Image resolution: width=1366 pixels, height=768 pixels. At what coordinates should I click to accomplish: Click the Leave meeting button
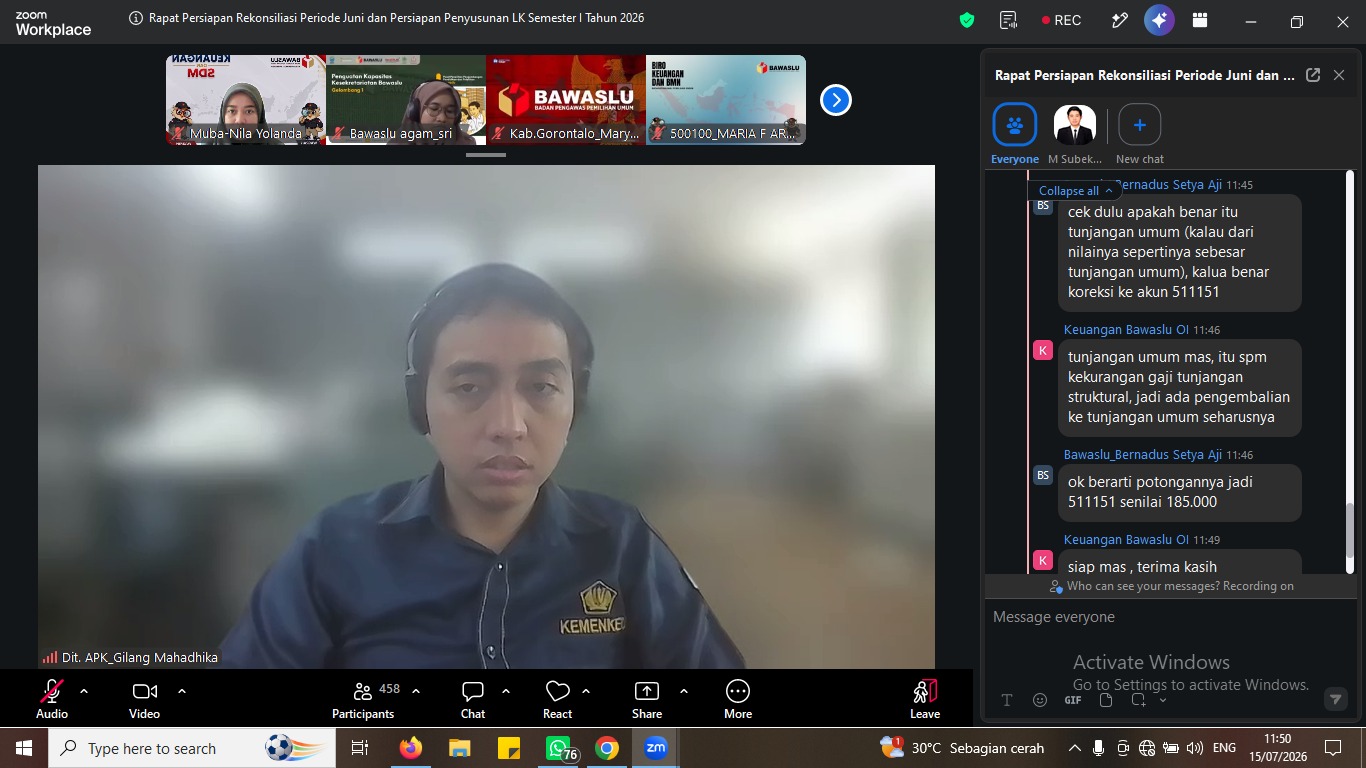point(925,698)
